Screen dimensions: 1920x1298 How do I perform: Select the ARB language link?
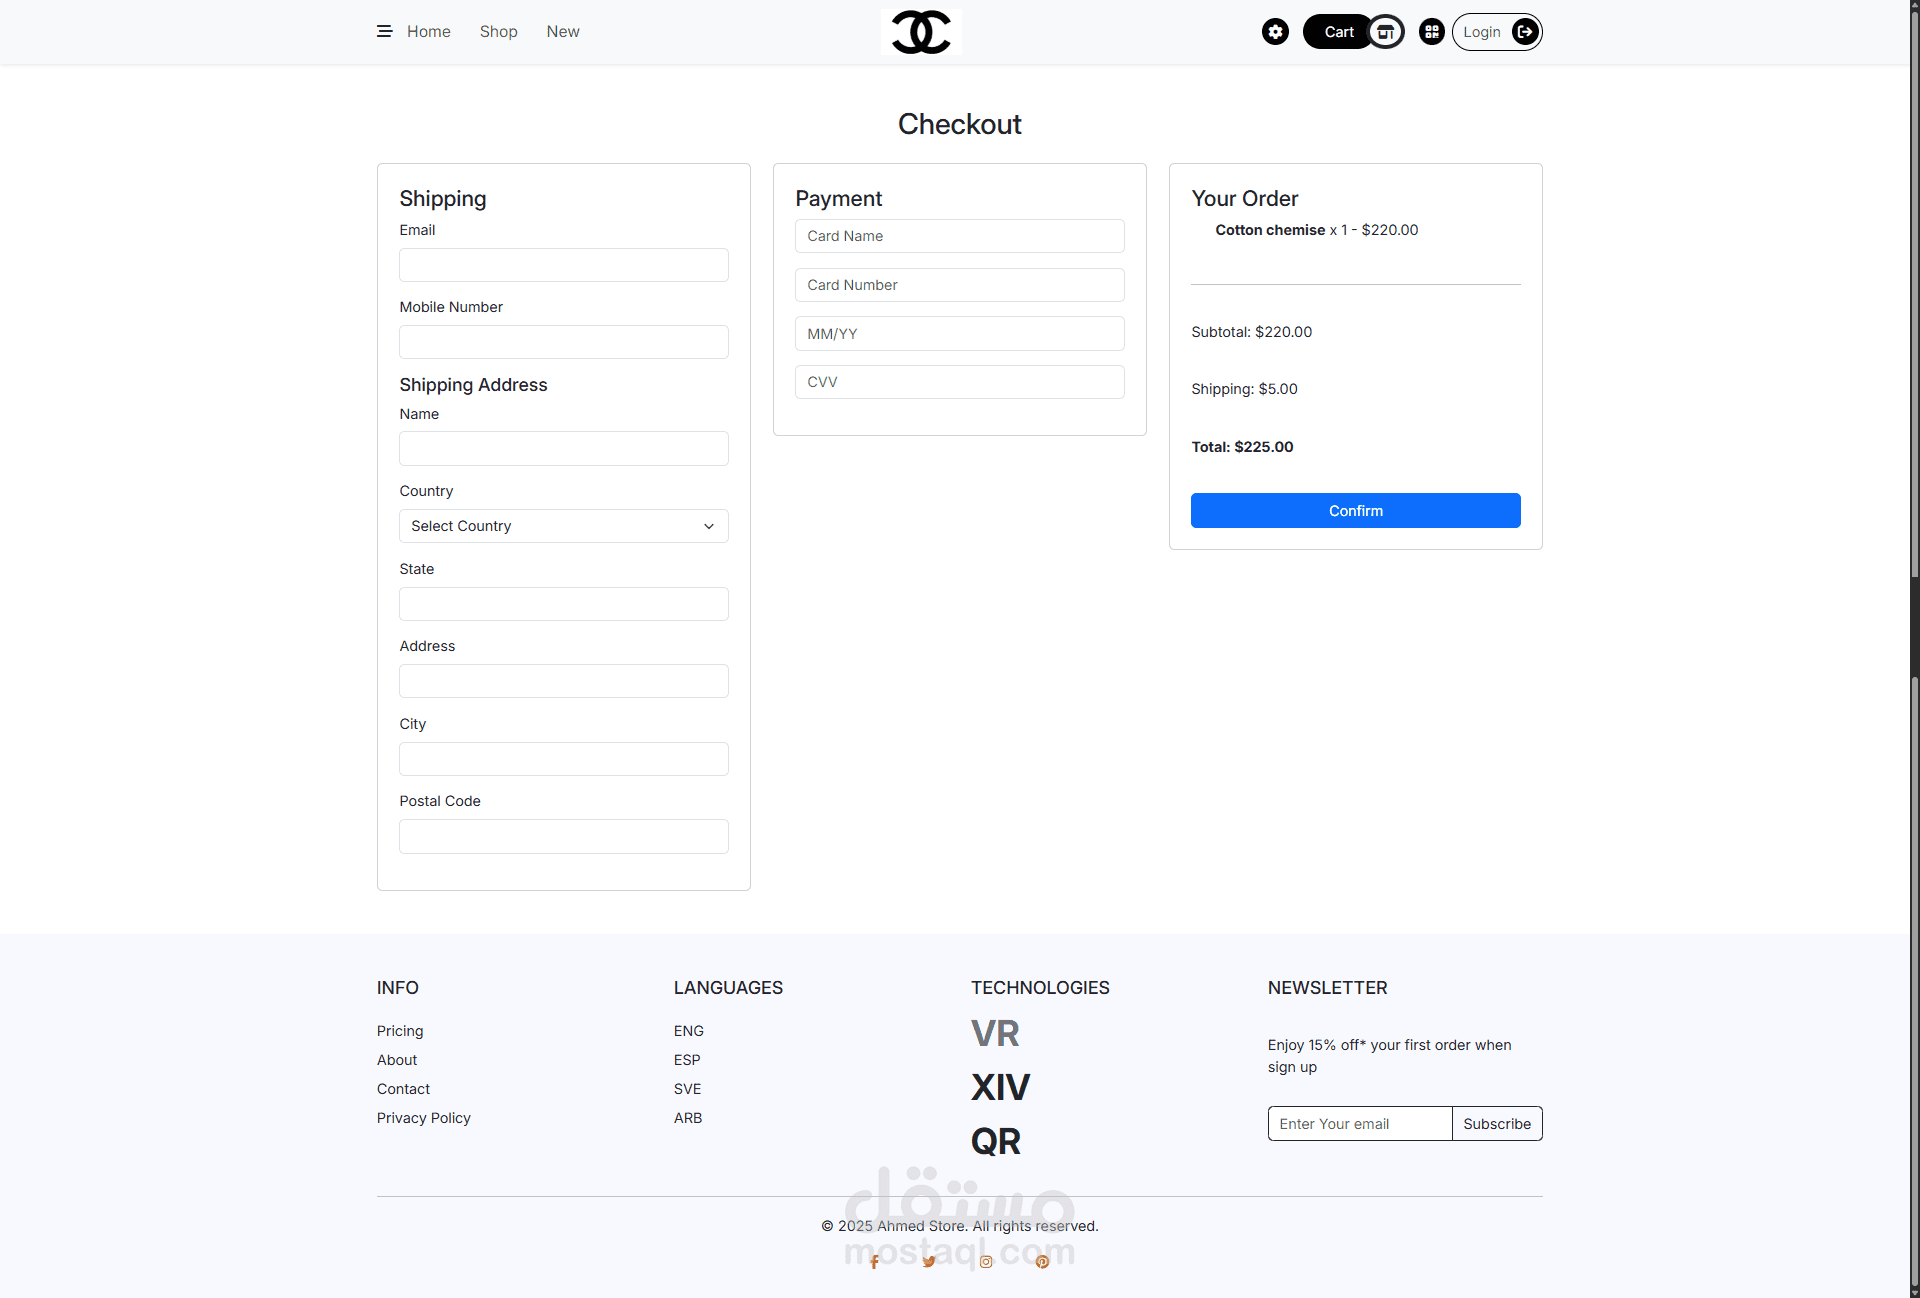(687, 1118)
